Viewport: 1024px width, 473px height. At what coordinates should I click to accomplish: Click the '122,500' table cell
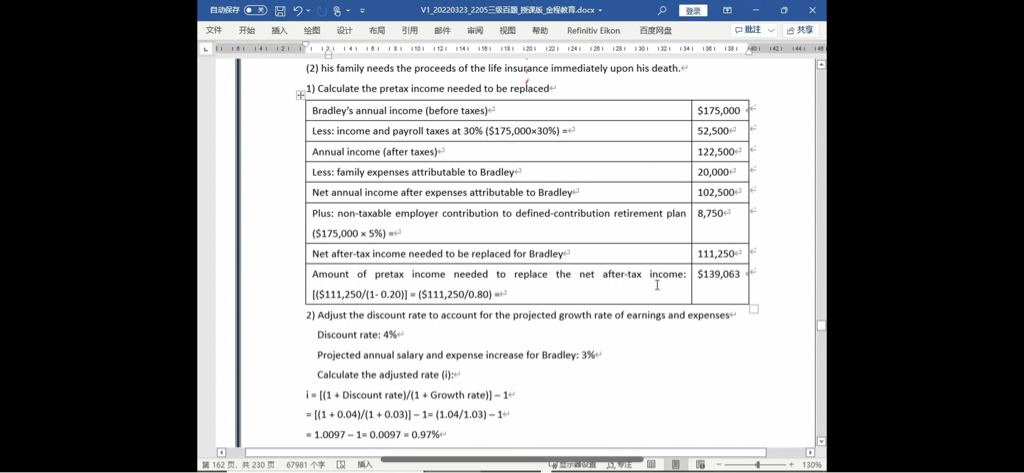tap(720, 152)
